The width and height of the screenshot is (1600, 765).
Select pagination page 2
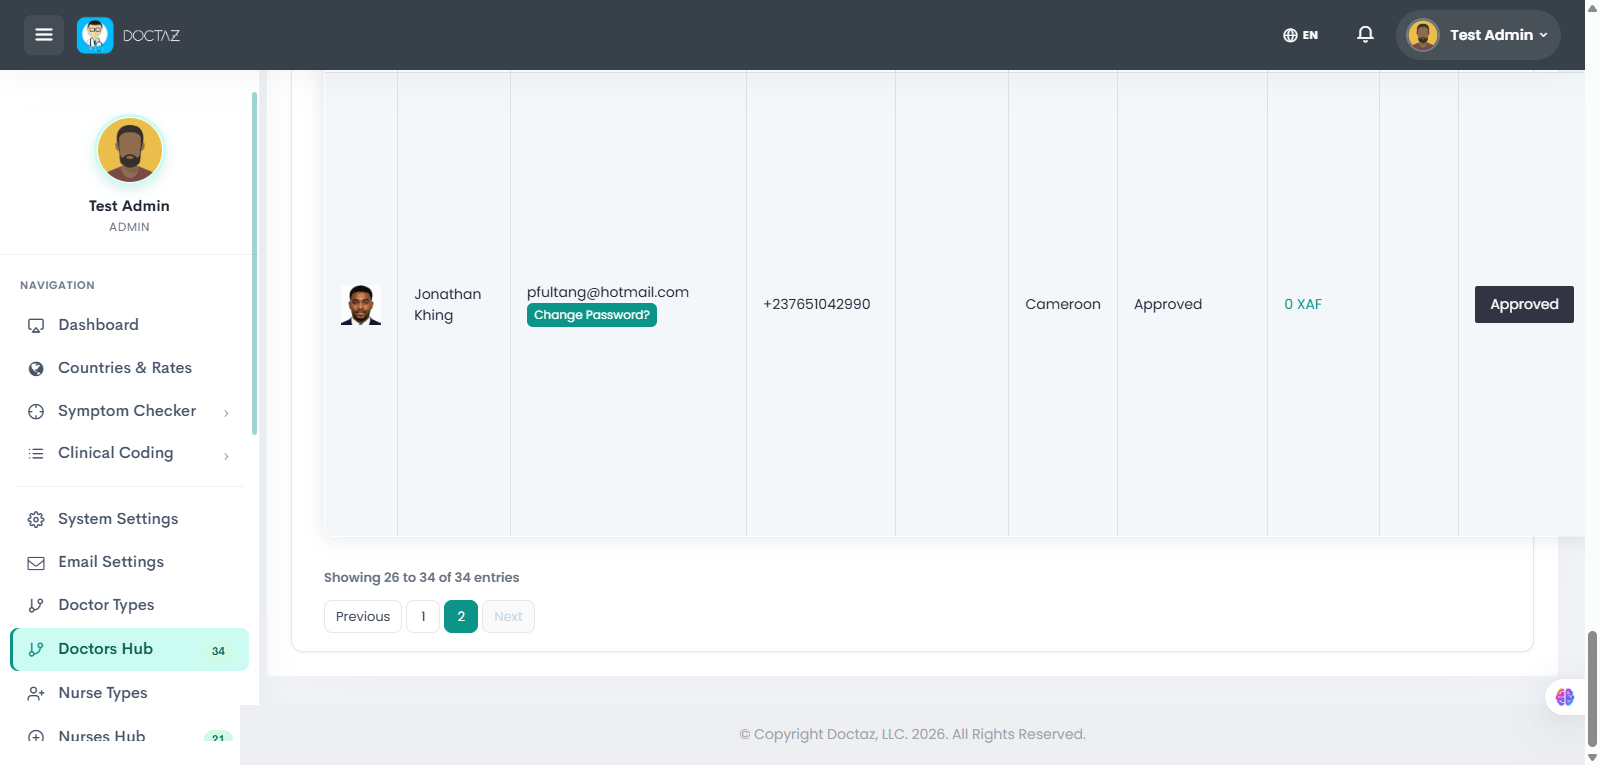click(461, 617)
